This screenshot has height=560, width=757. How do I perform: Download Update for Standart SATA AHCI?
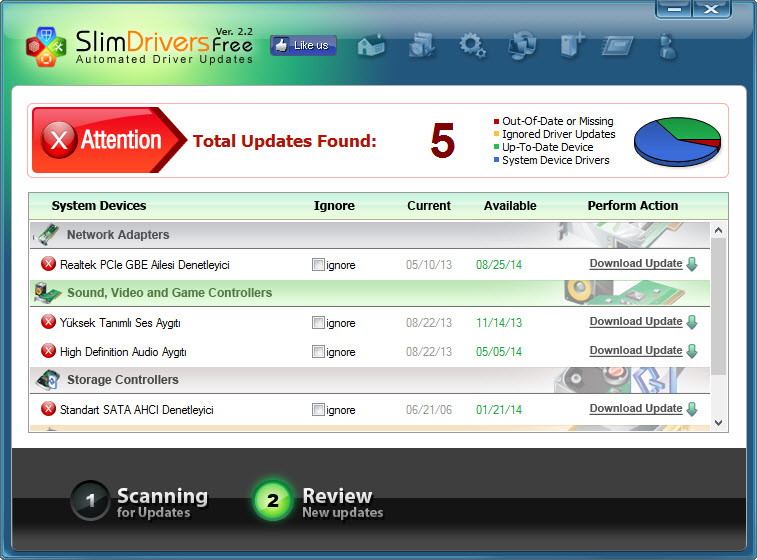coord(636,408)
